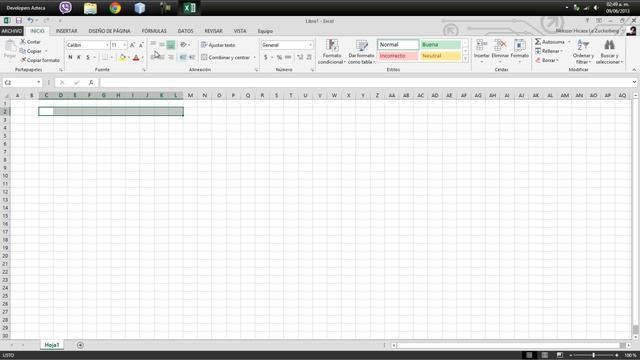Open the Calibri font name dropdown
Image resolution: width=640 pixels, height=360 pixels.
coord(107,45)
